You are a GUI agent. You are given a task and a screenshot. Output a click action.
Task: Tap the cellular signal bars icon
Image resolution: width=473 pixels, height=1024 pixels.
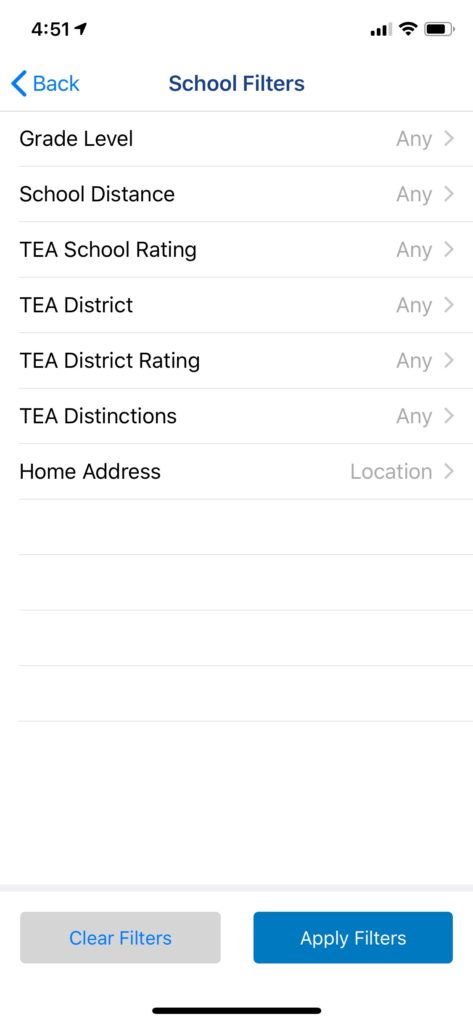[381, 29]
